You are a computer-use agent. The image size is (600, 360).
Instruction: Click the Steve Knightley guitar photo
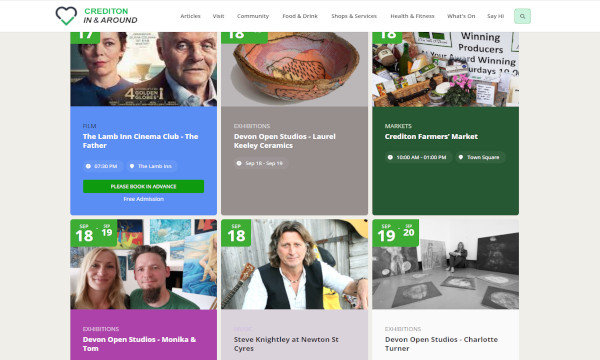point(294,264)
